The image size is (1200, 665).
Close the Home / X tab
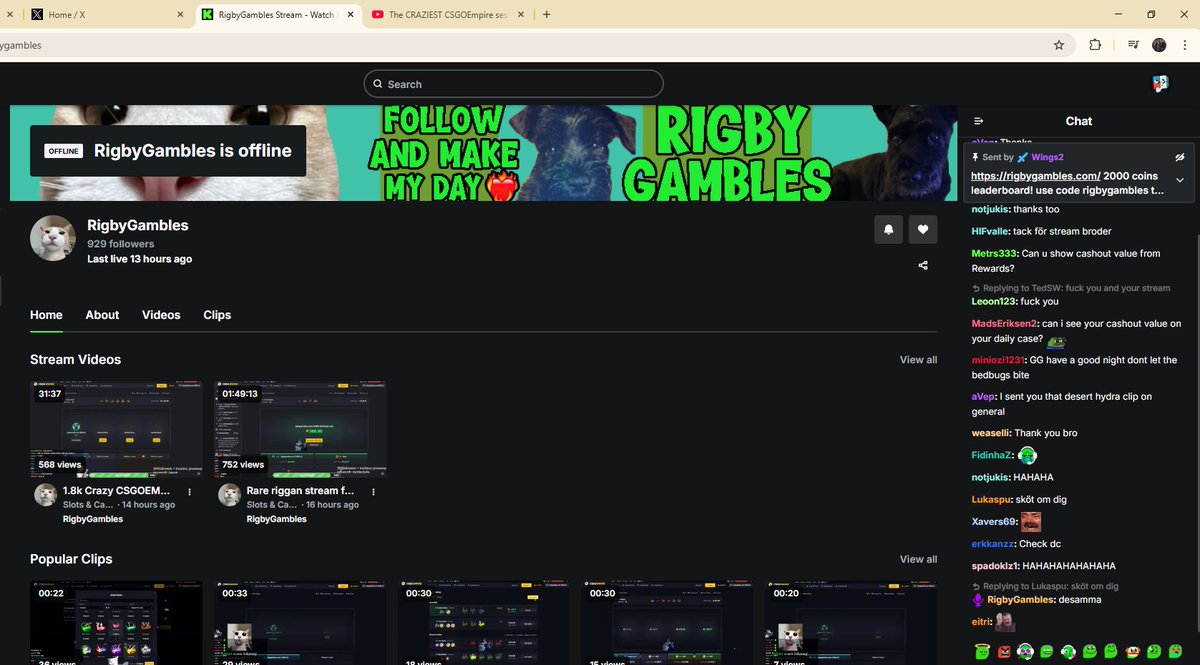pyautogui.click(x=178, y=14)
